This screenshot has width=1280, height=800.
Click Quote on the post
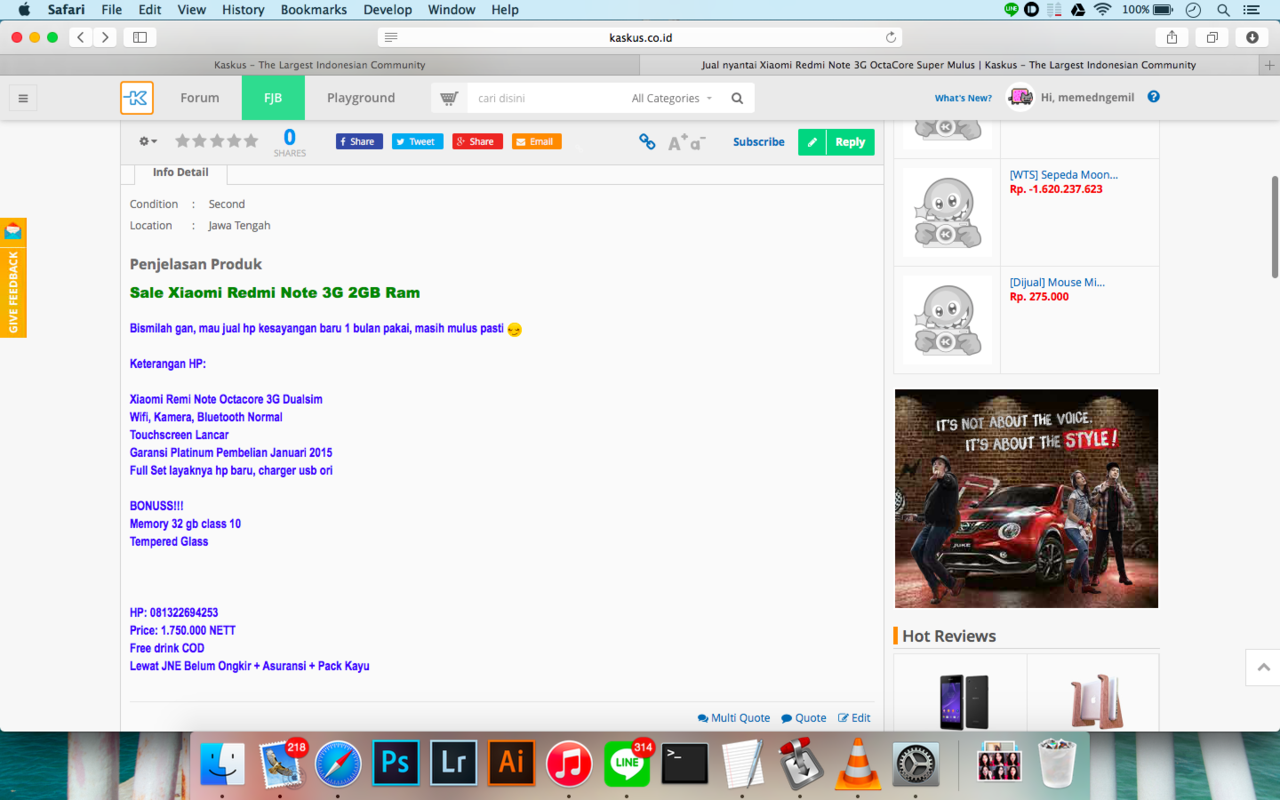click(804, 718)
